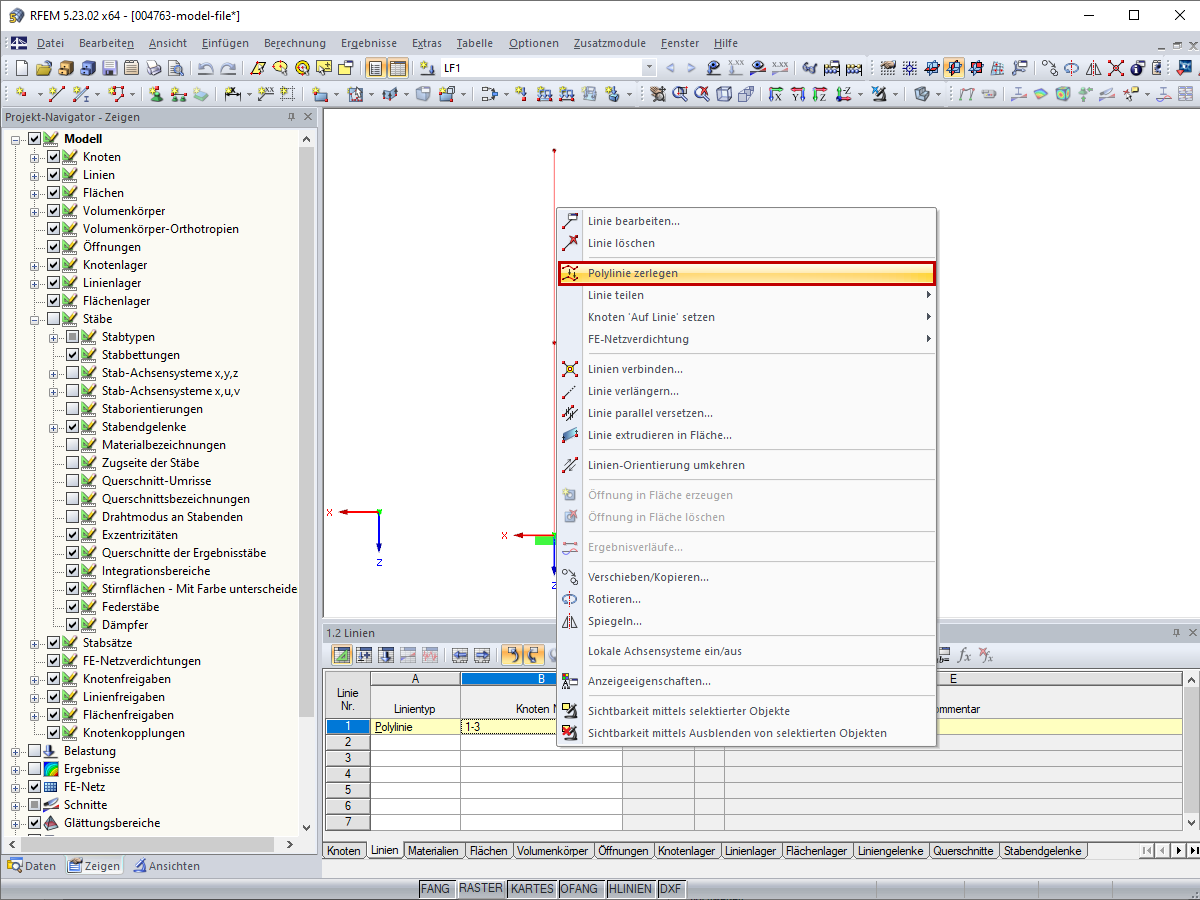Uncheck the Knoten checkbox
1200x900 pixels.
point(53,157)
